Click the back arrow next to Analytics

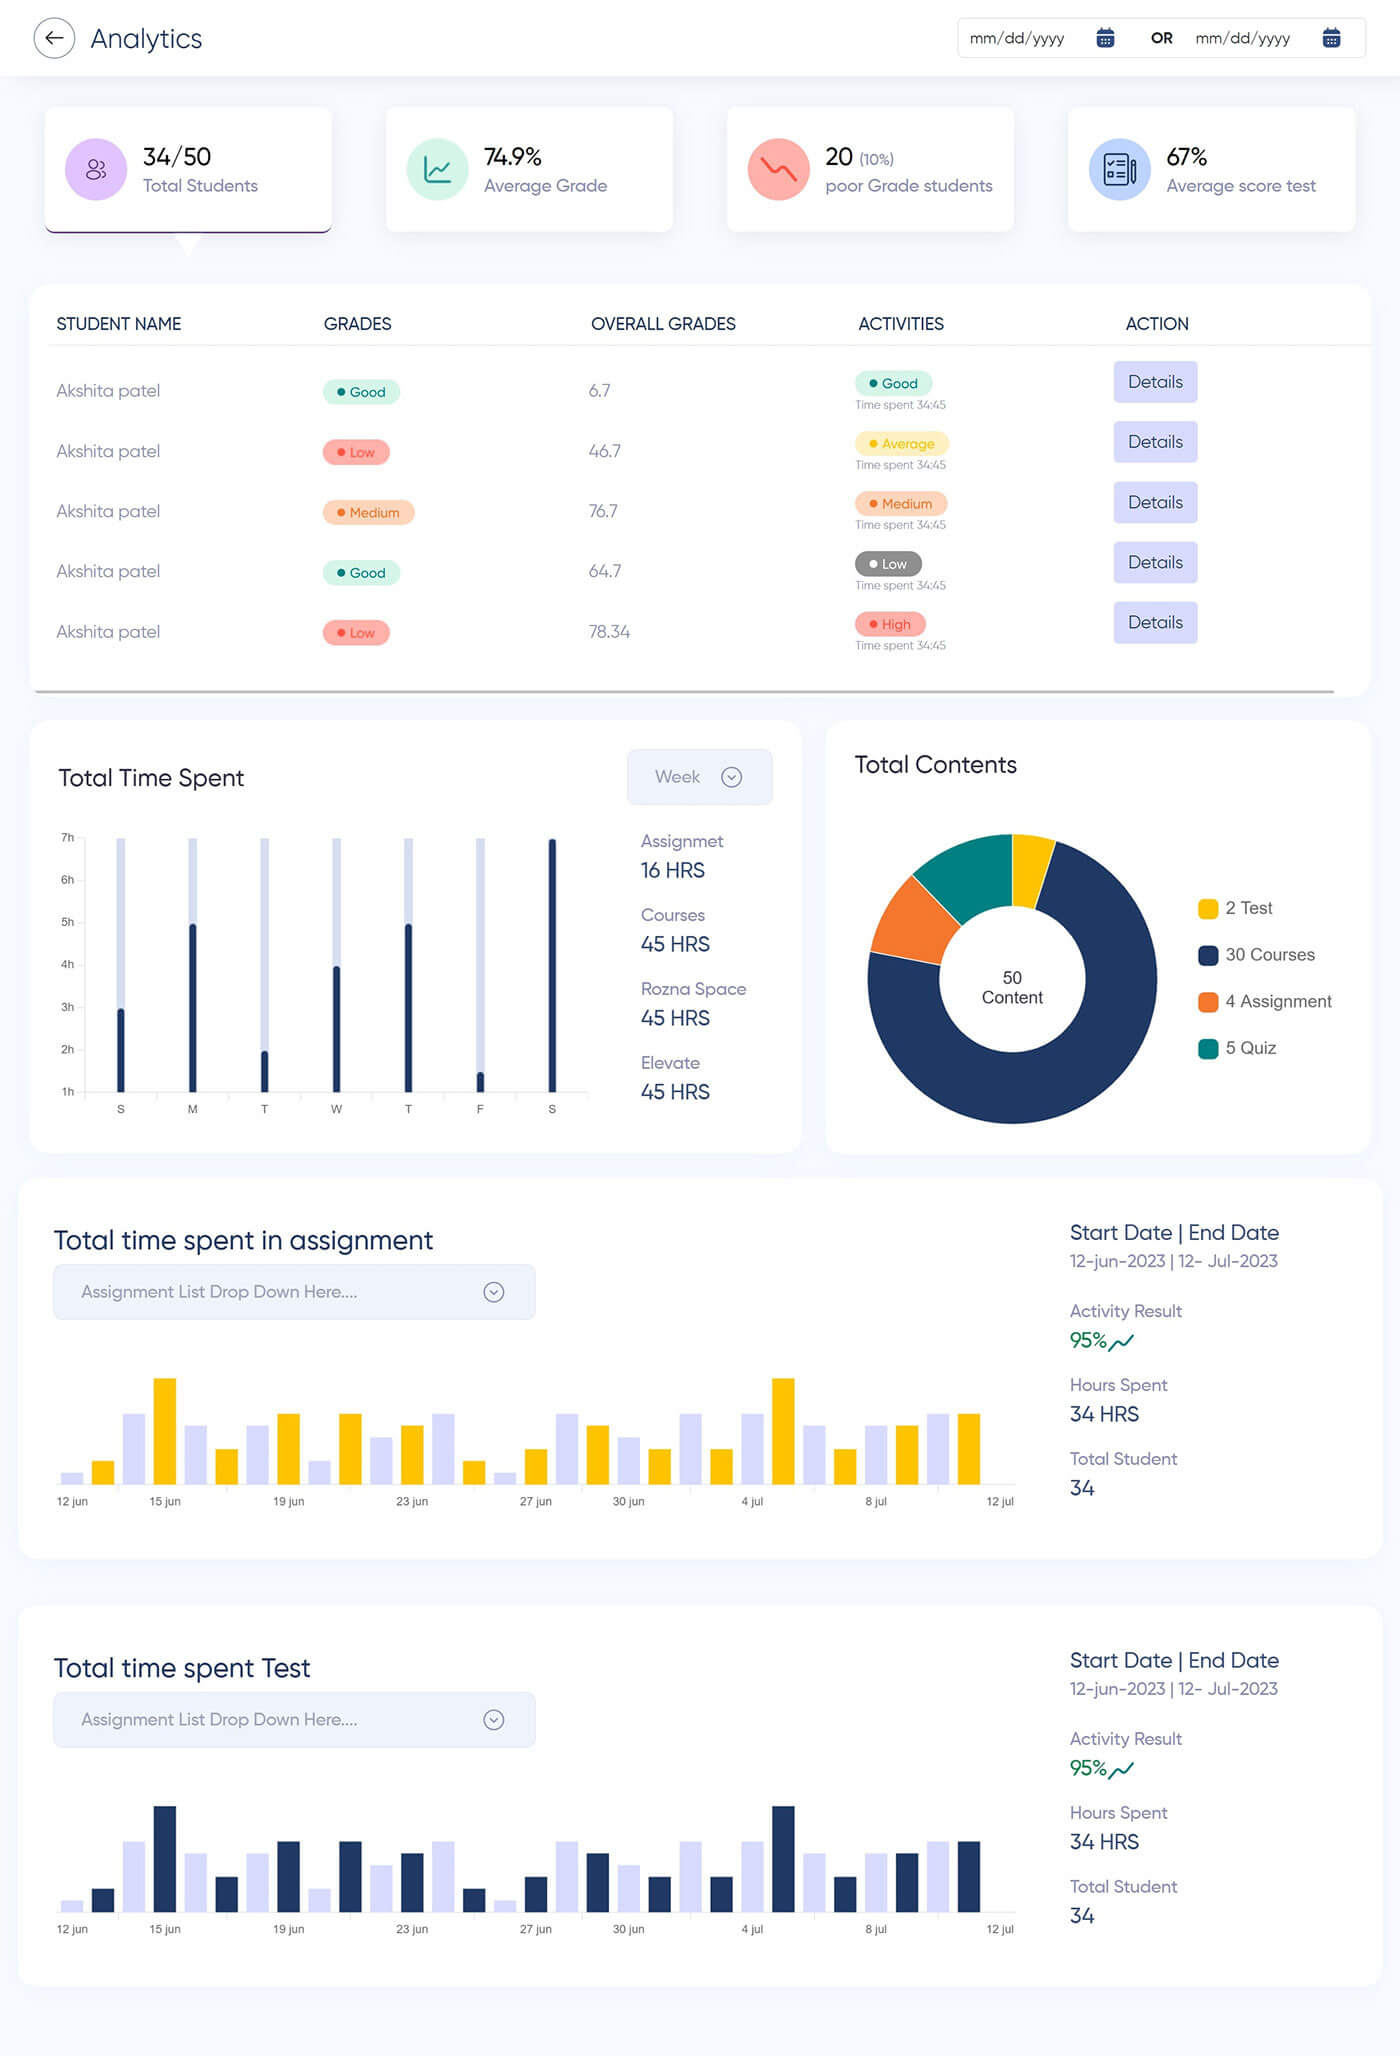(54, 38)
